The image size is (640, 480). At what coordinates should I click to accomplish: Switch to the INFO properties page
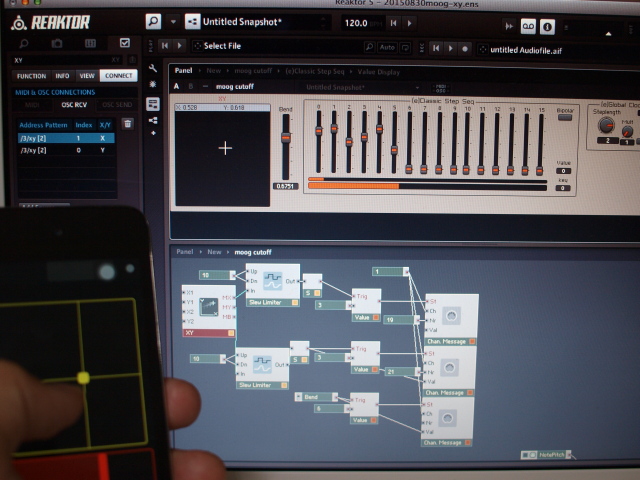coord(62,76)
